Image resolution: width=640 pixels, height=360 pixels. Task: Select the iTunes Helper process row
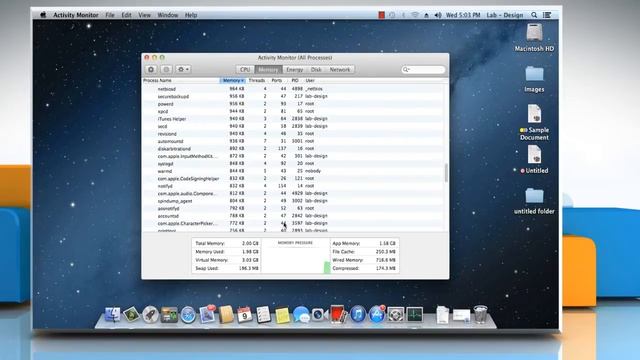293,119
